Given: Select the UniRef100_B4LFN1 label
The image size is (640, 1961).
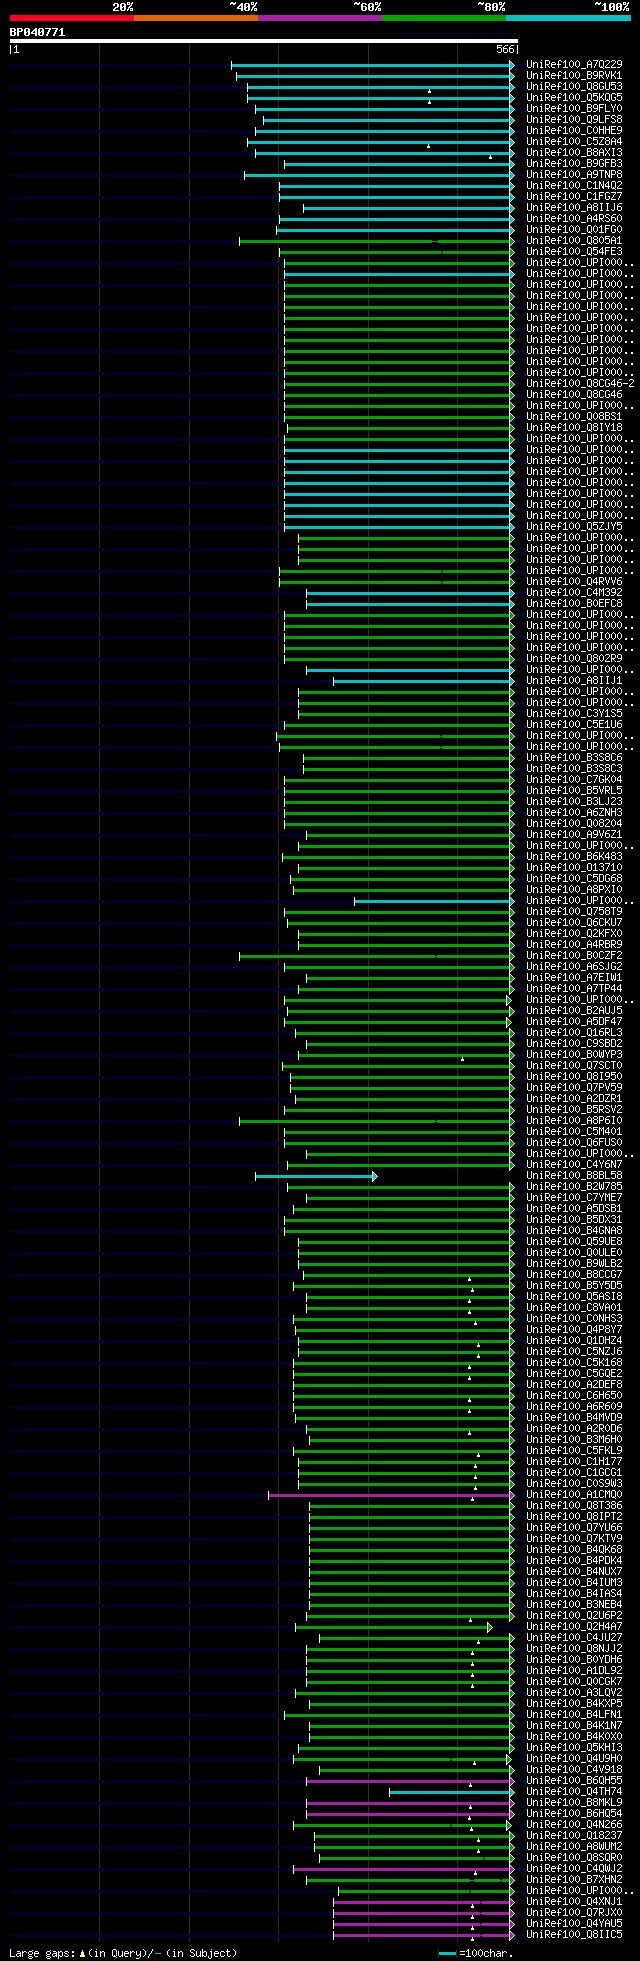Looking at the screenshot, I should tap(574, 1714).
